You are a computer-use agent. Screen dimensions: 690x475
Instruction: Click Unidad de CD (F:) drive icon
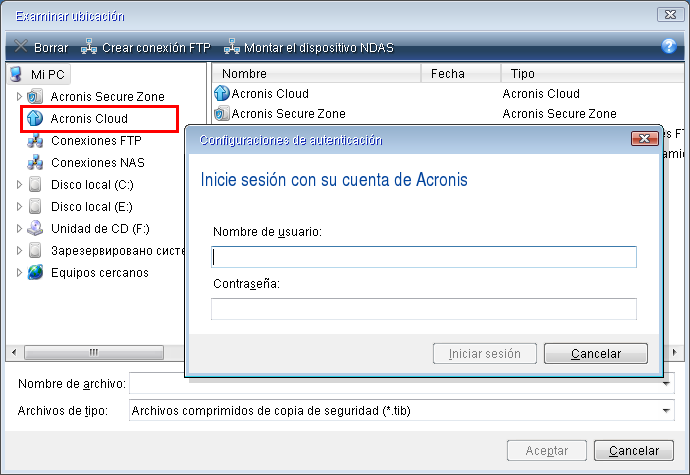[x=35, y=228]
